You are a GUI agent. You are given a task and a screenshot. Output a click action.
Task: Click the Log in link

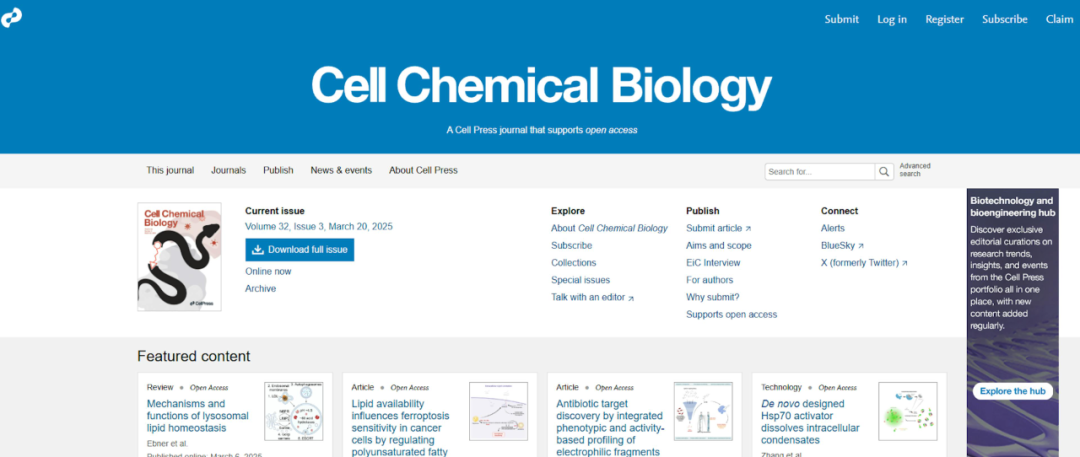[892, 19]
